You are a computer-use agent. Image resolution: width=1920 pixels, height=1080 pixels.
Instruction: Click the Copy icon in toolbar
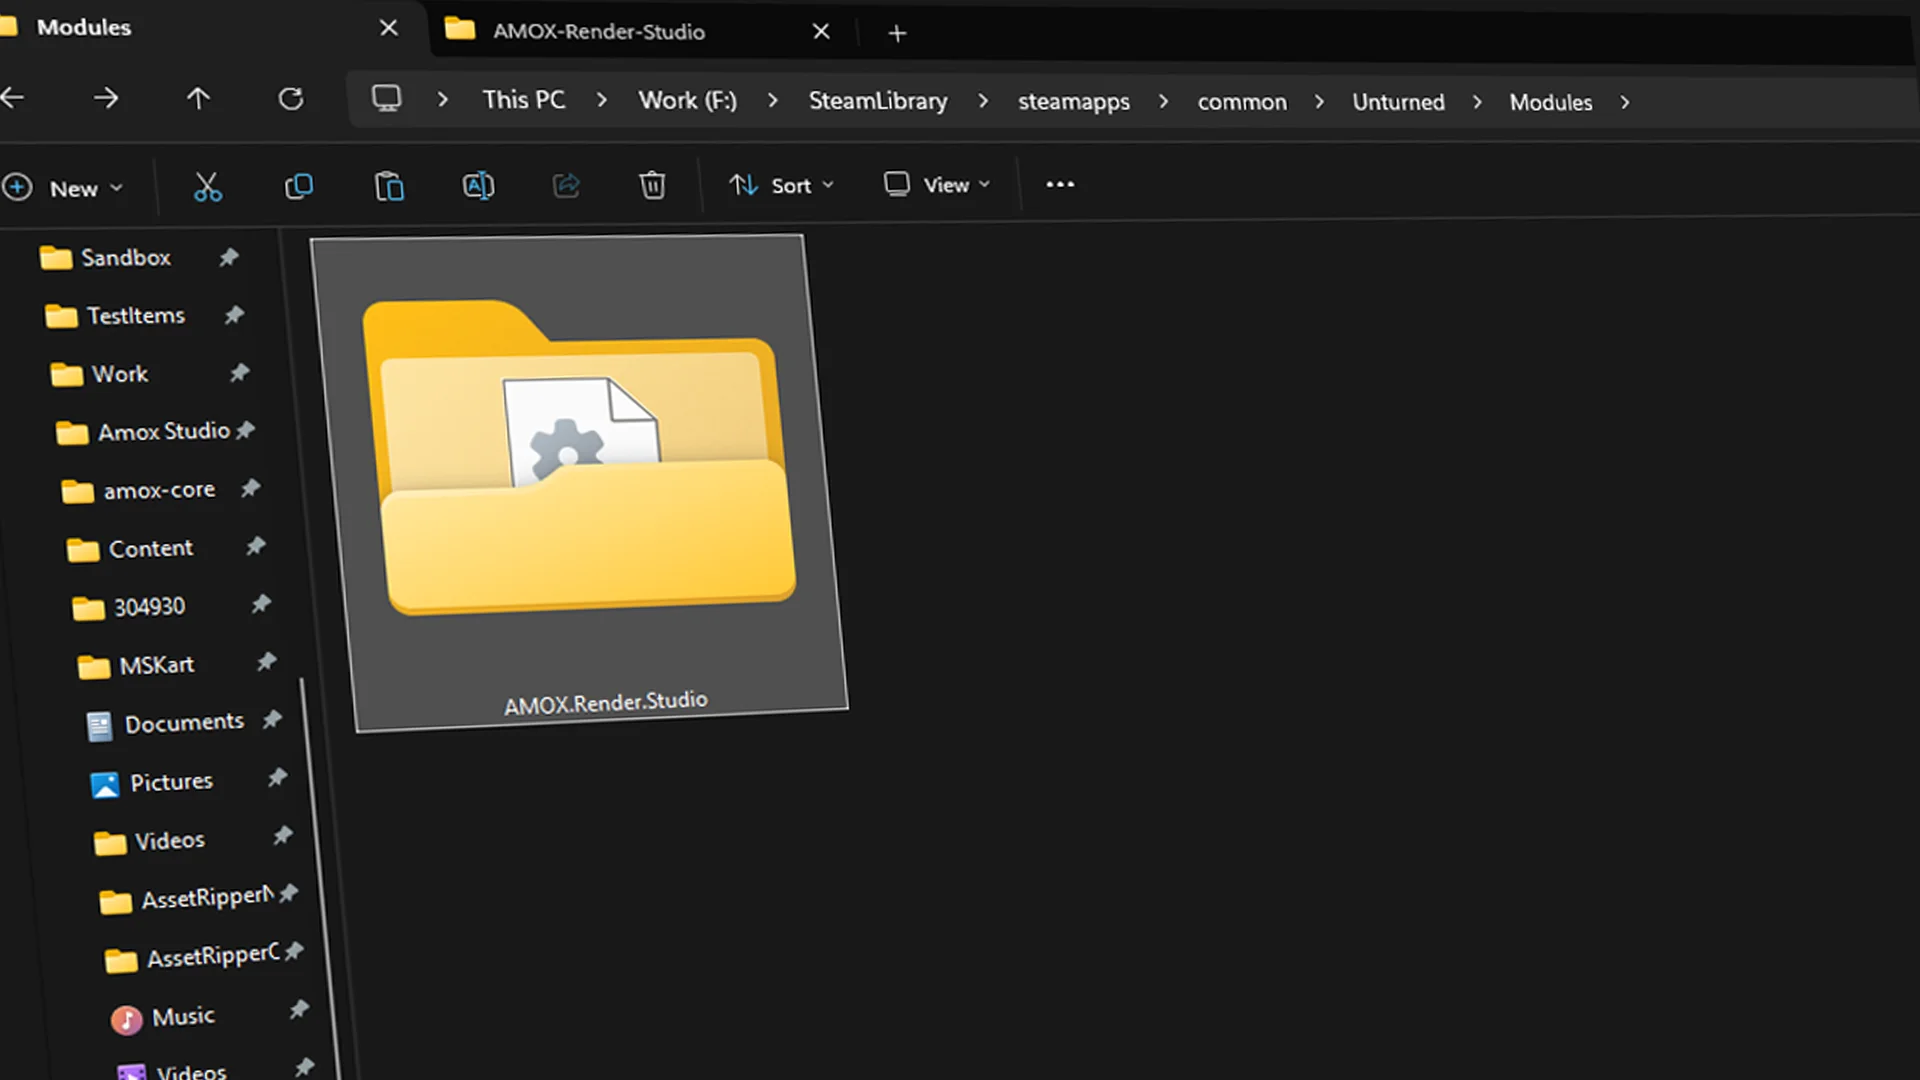pyautogui.click(x=299, y=186)
